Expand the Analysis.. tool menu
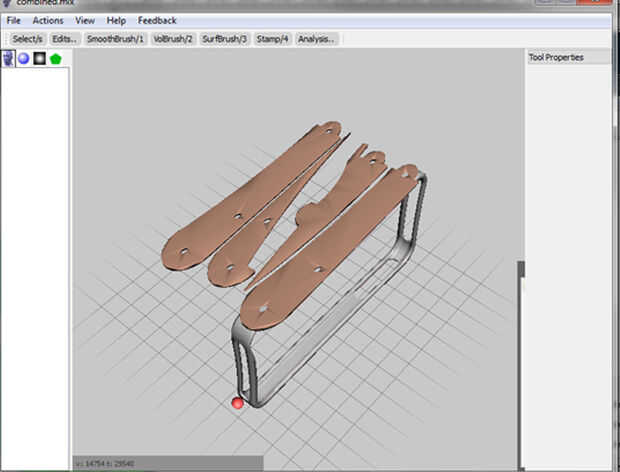The height and width of the screenshot is (472, 620). (317, 38)
